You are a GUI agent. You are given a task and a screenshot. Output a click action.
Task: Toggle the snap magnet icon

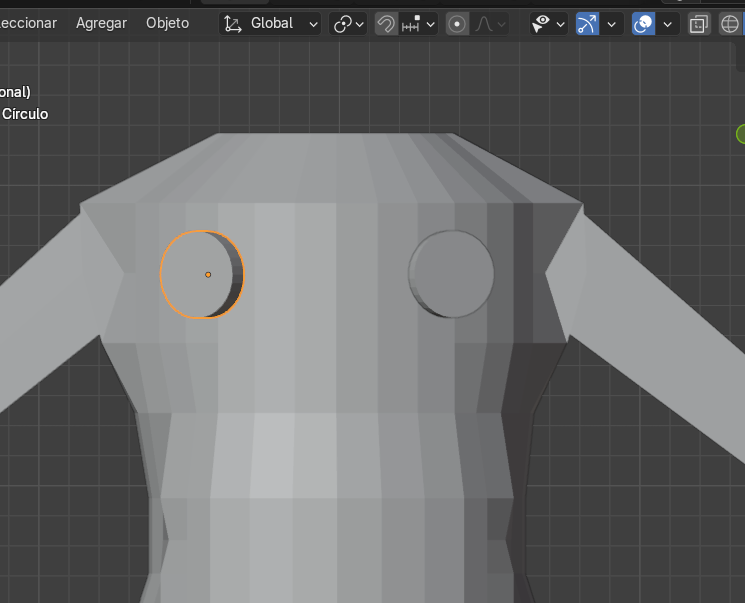(386, 23)
